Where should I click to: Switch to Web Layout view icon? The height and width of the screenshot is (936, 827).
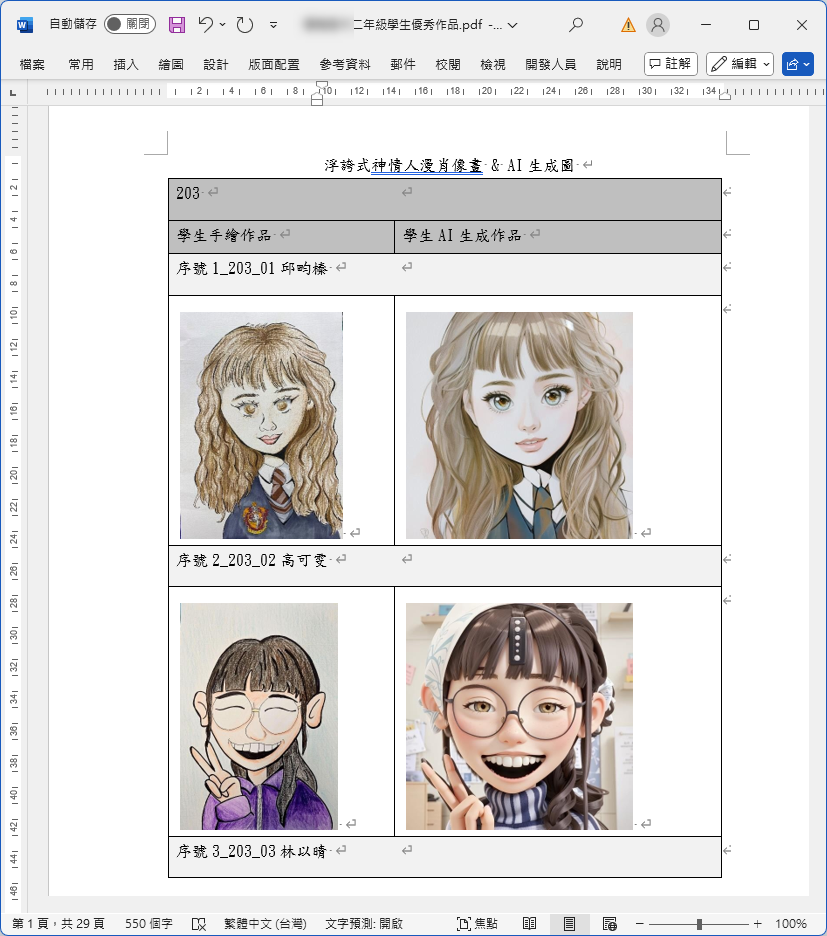pos(610,923)
